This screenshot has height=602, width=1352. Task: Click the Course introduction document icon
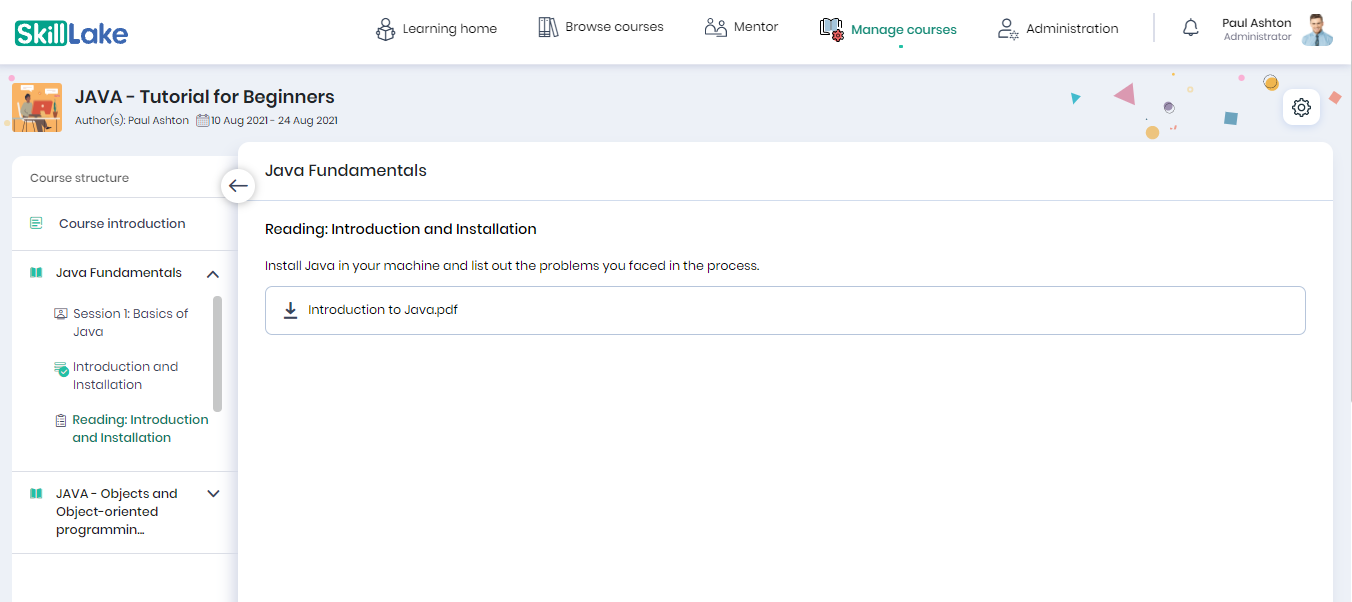36,223
